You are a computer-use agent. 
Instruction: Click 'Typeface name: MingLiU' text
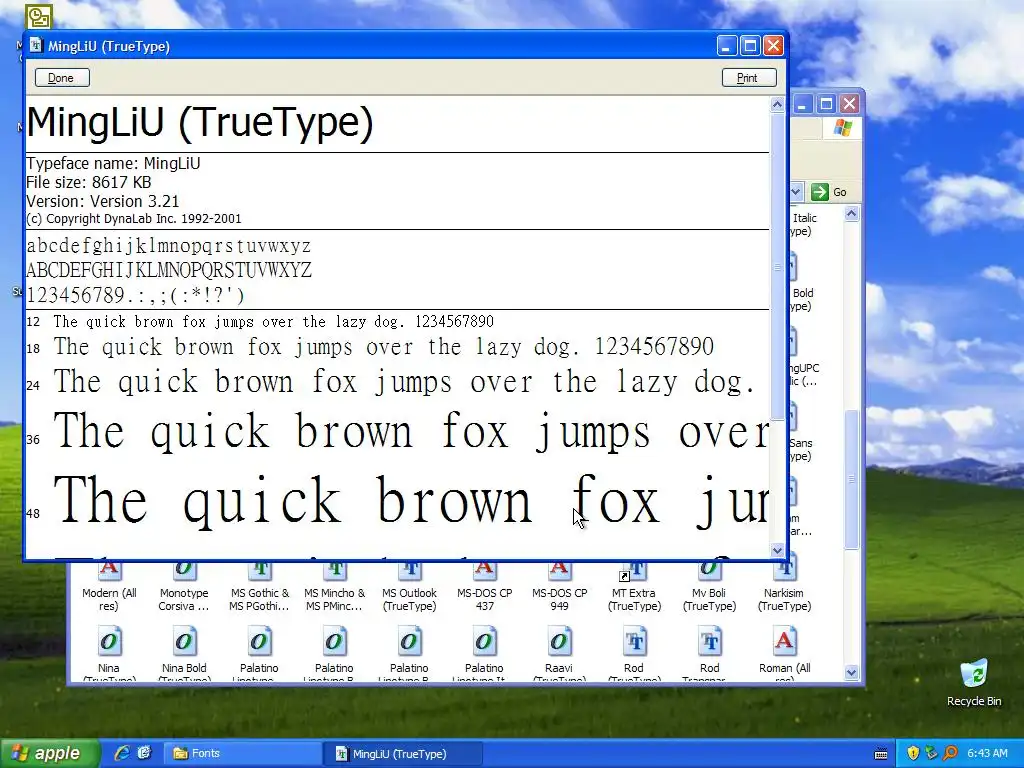[113, 163]
